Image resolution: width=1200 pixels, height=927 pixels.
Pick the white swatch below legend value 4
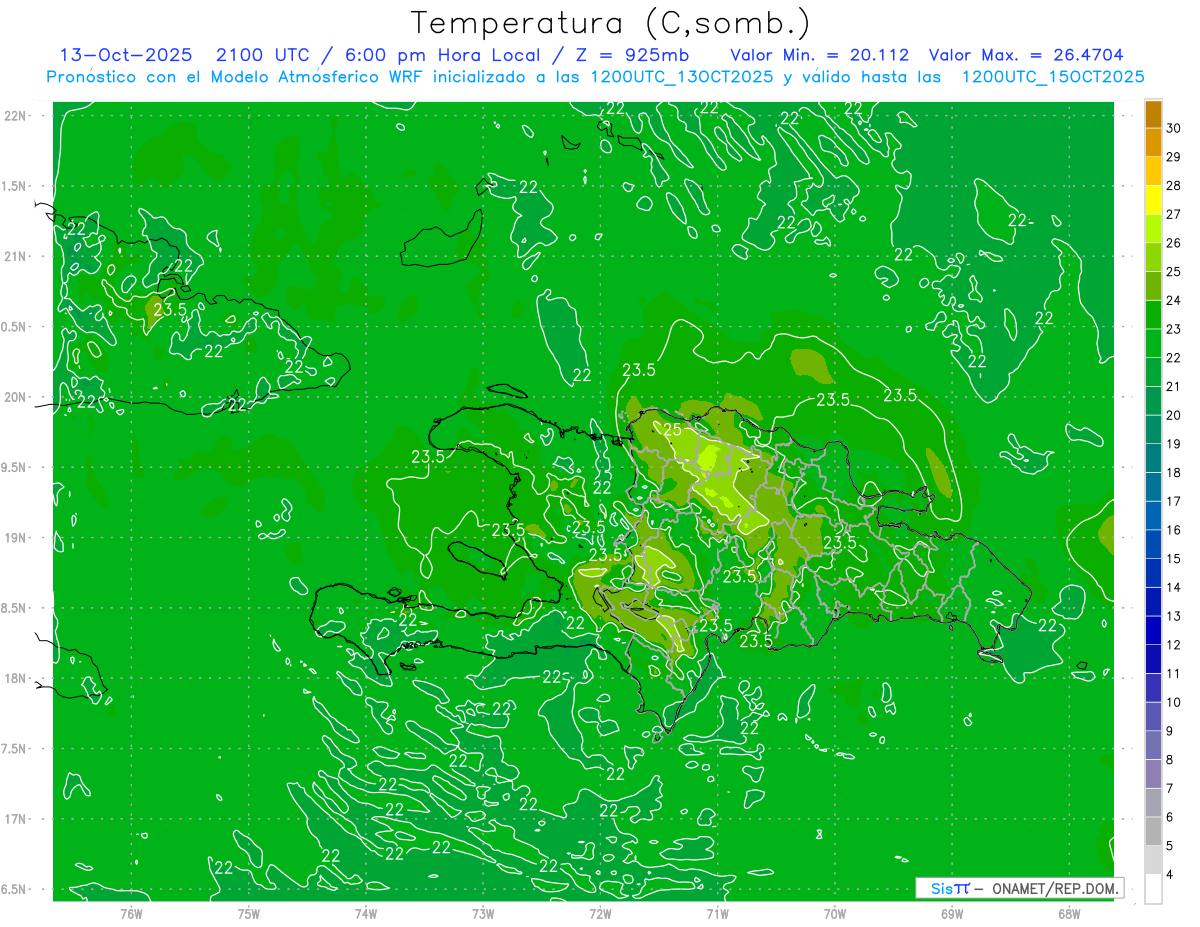coord(1153,889)
